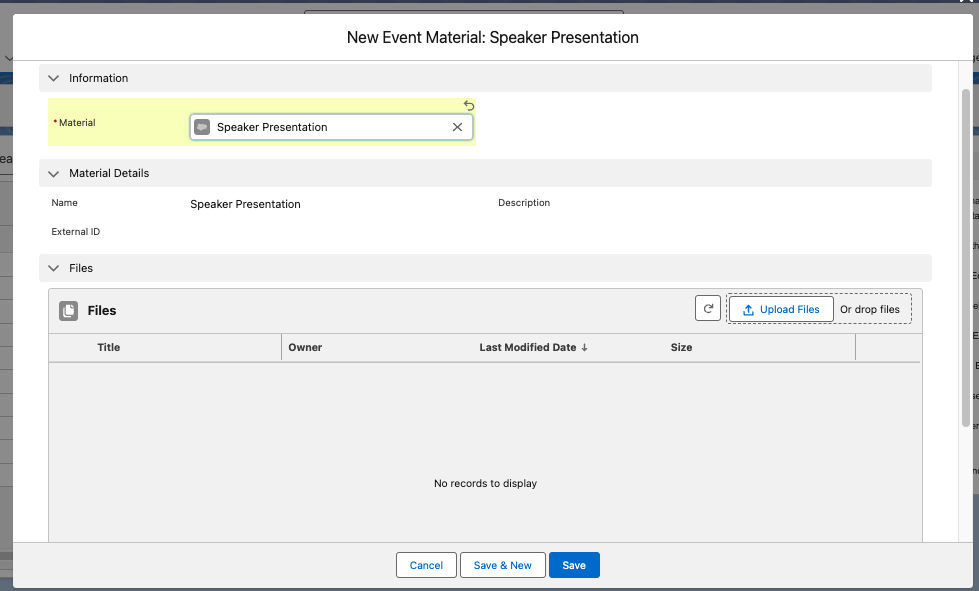
Task: Cancel the new event material dialog
Action: [x=426, y=565]
